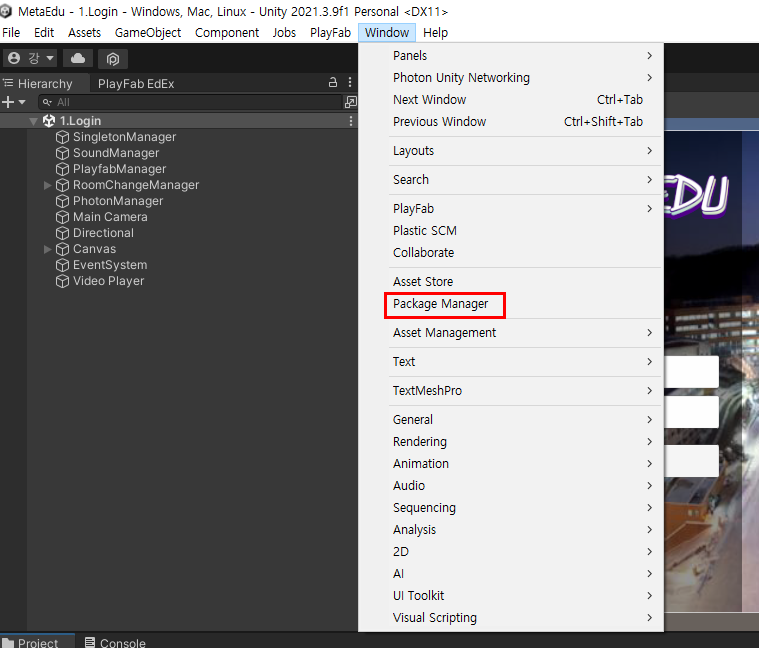Click the Directional cube icon
The height and width of the screenshot is (648, 759).
click(x=62, y=233)
